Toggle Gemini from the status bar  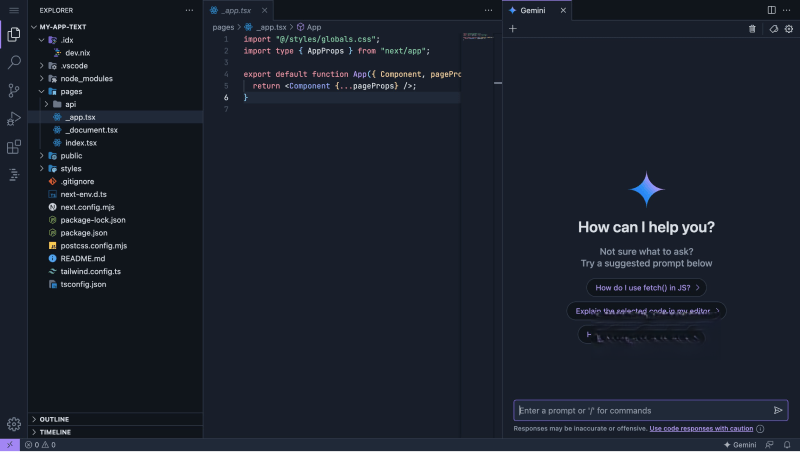click(737, 445)
